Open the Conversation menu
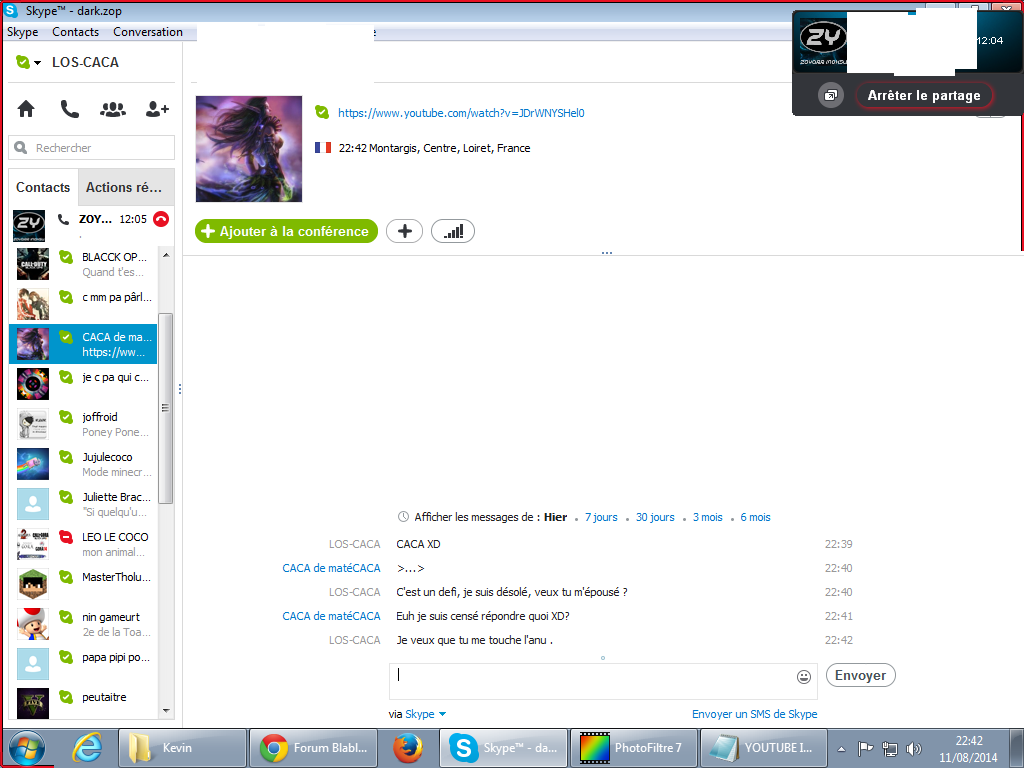Image resolution: width=1024 pixels, height=768 pixels. click(148, 32)
